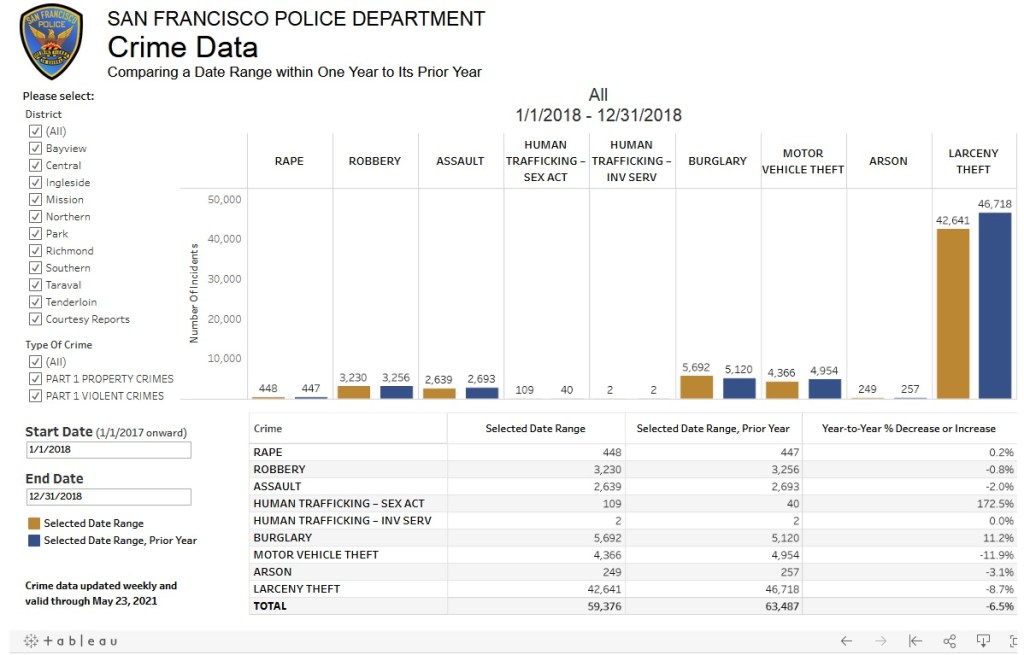This screenshot has height=655, width=1024.
Task: Click the Year-to-Year % column header
Action: click(x=908, y=429)
